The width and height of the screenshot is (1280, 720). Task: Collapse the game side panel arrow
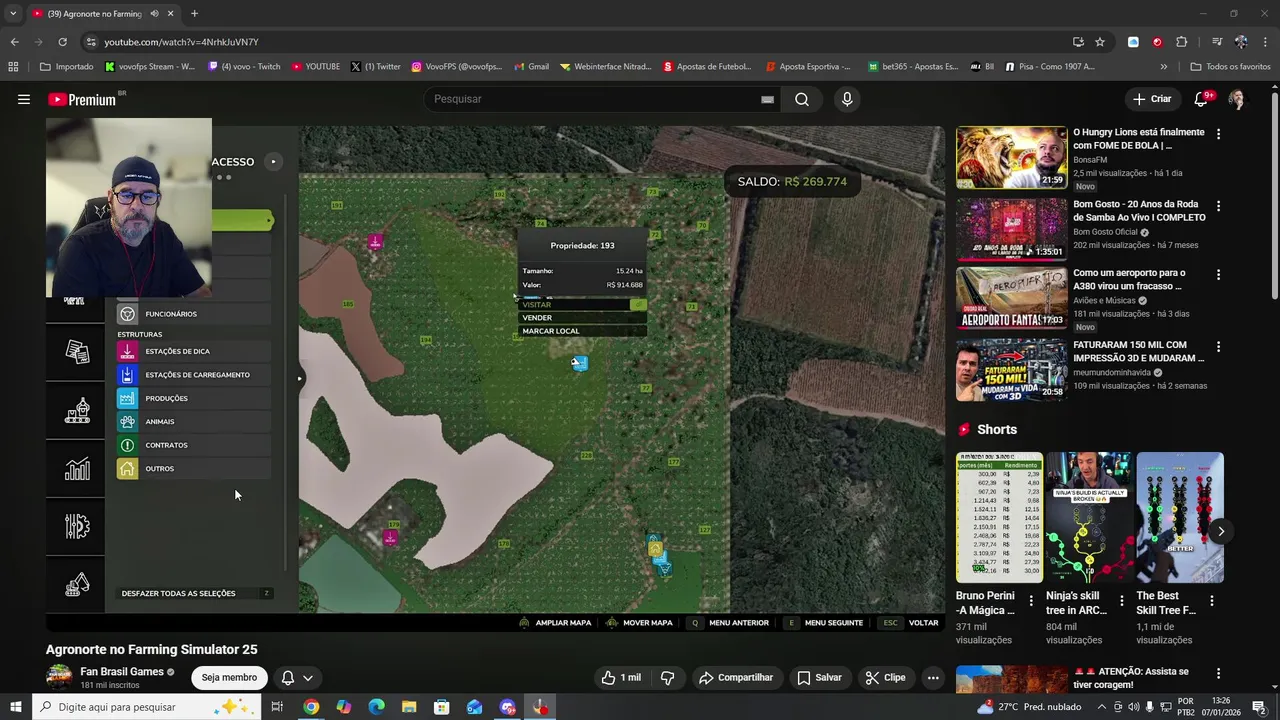[x=299, y=378]
